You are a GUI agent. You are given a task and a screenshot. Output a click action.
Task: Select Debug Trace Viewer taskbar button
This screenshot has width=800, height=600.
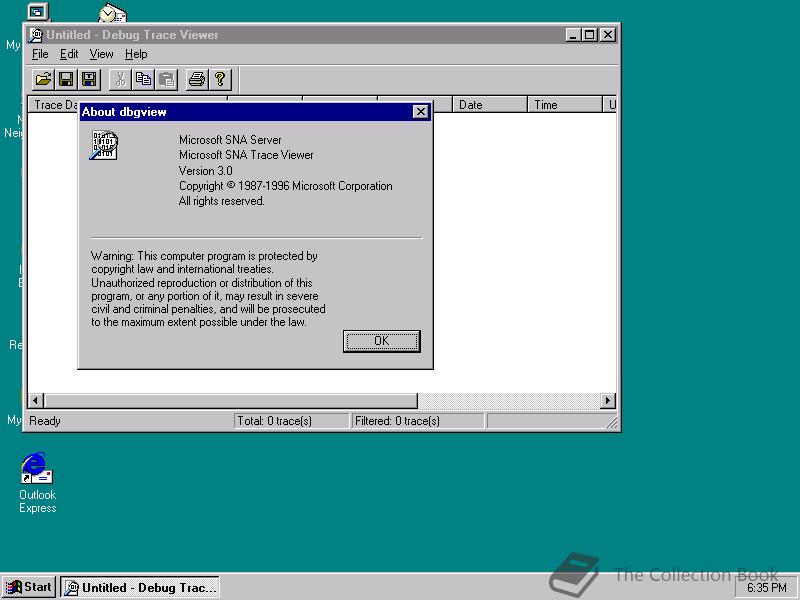140,587
